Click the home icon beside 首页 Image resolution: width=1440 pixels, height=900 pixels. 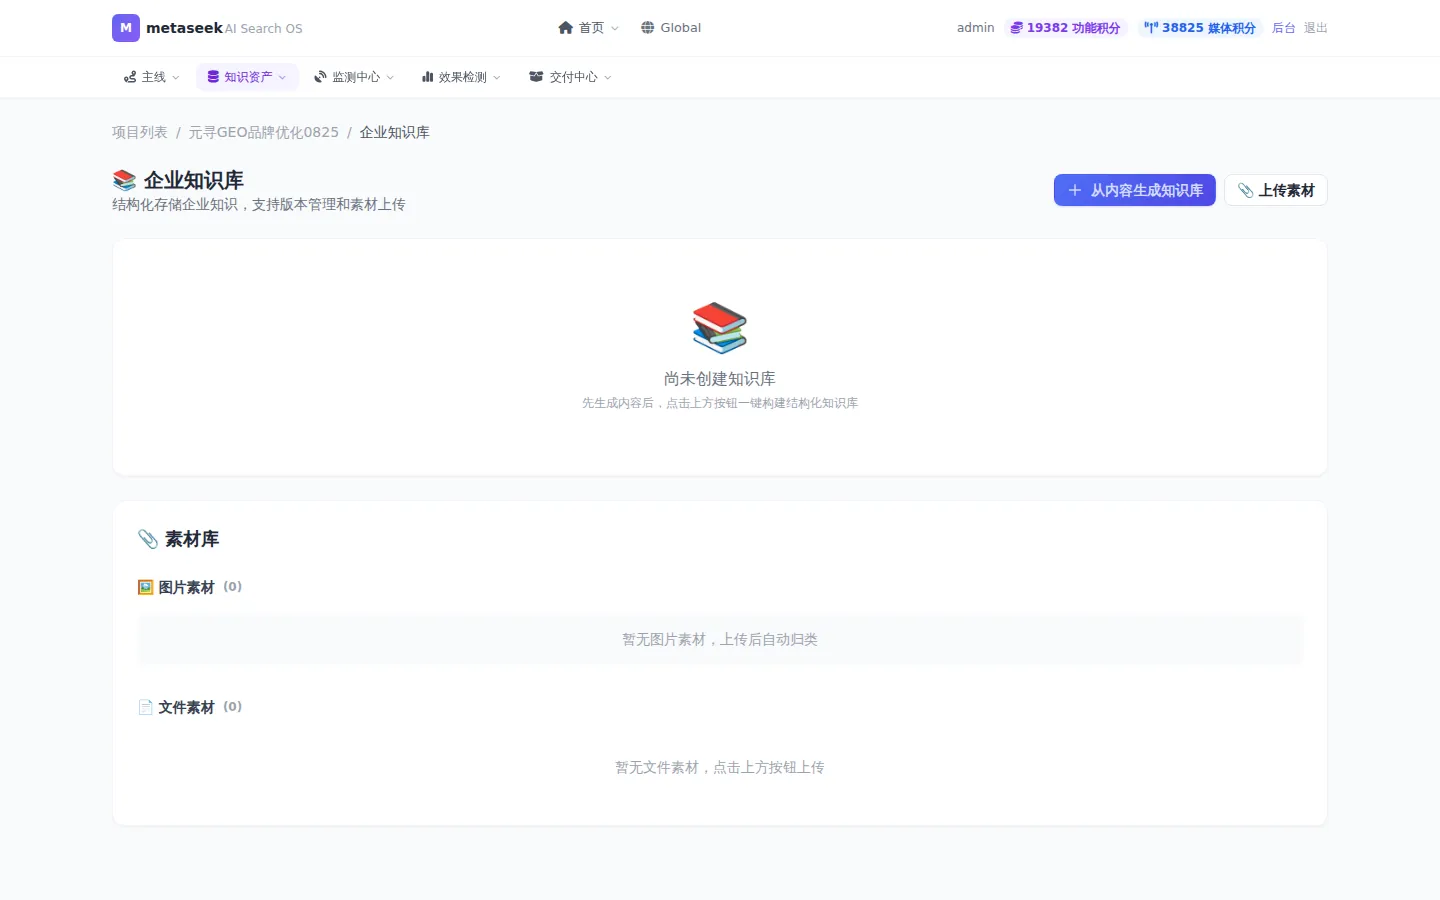point(566,28)
